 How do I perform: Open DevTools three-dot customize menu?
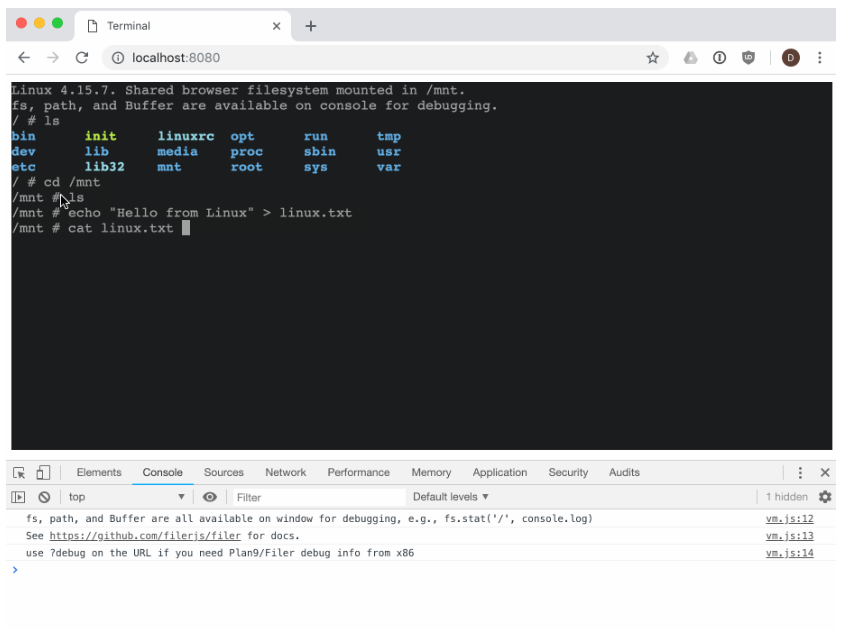800,473
